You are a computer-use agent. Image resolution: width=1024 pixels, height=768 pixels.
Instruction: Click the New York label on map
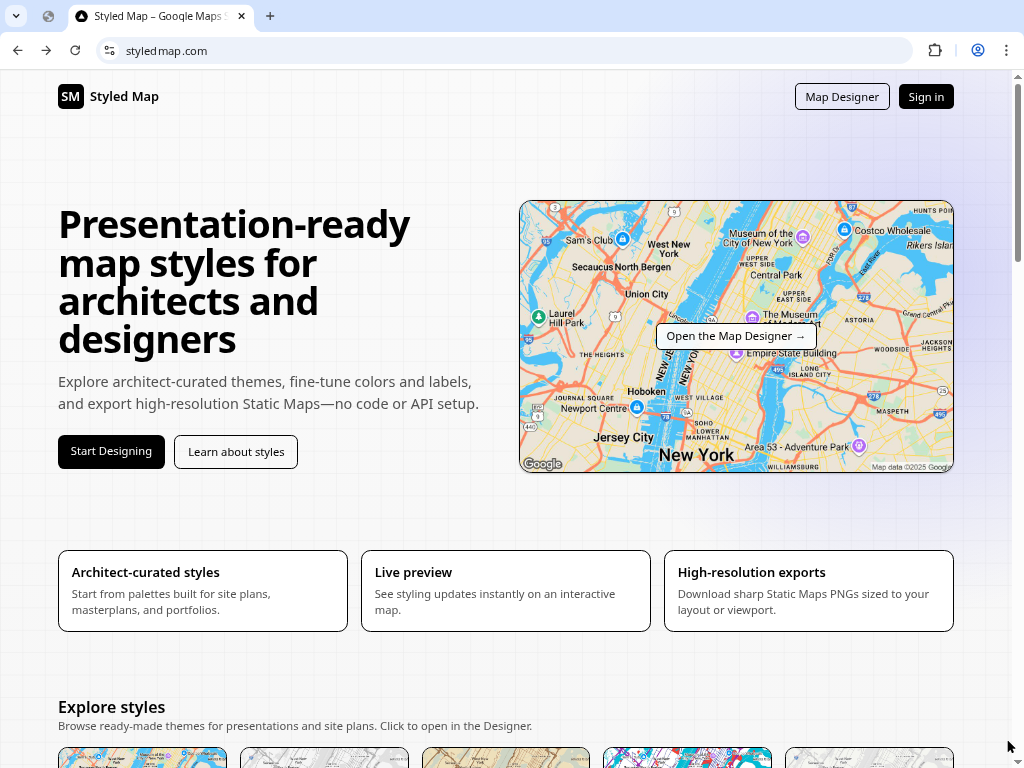tap(696, 455)
